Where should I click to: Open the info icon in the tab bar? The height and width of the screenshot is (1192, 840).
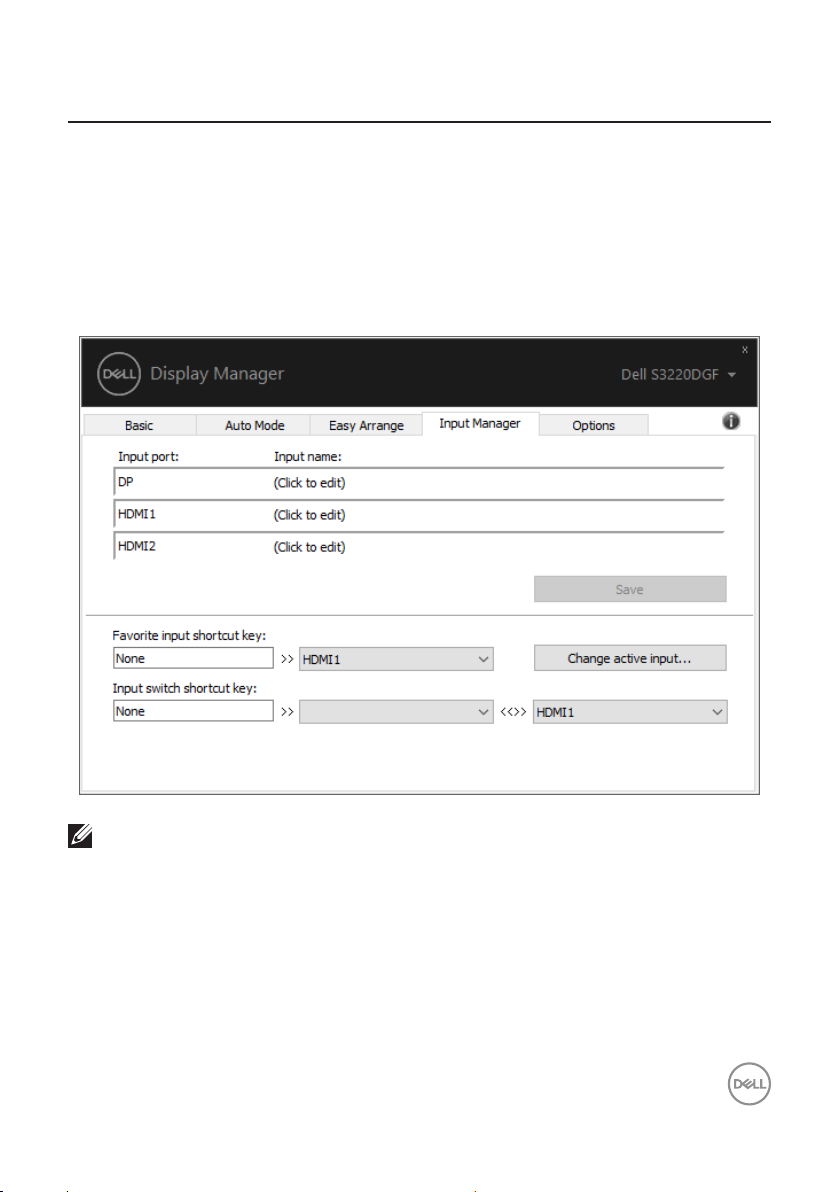pos(731,421)
